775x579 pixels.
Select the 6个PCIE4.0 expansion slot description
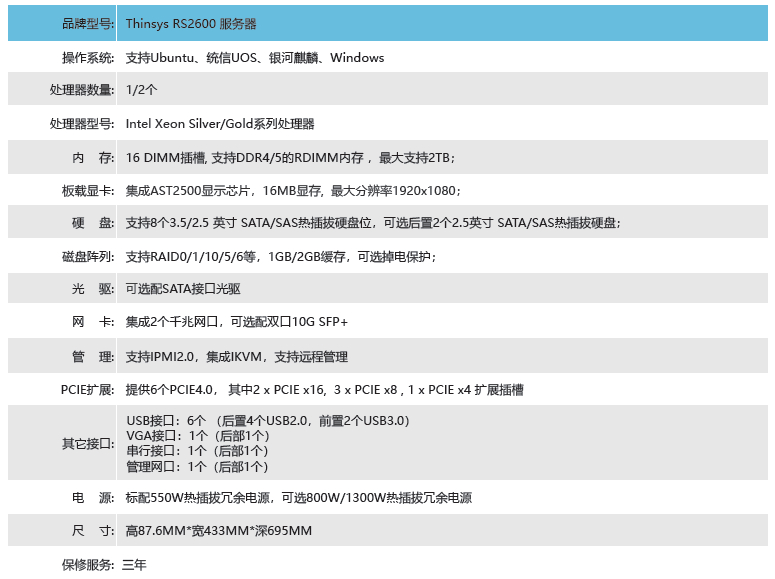[x=324, y=390]
